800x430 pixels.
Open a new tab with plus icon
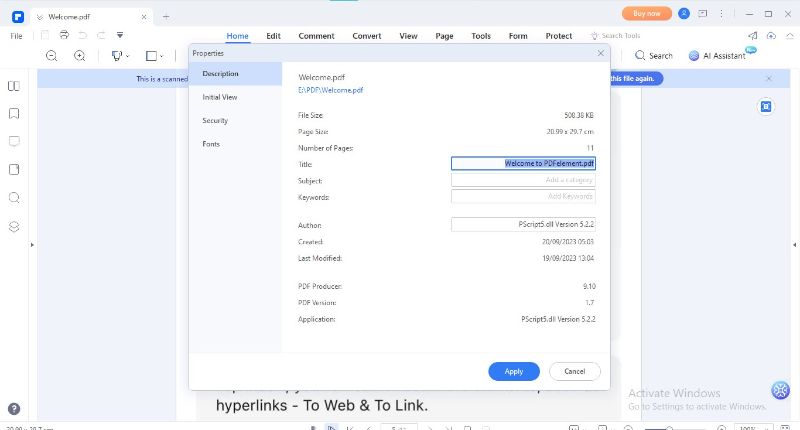166,17
